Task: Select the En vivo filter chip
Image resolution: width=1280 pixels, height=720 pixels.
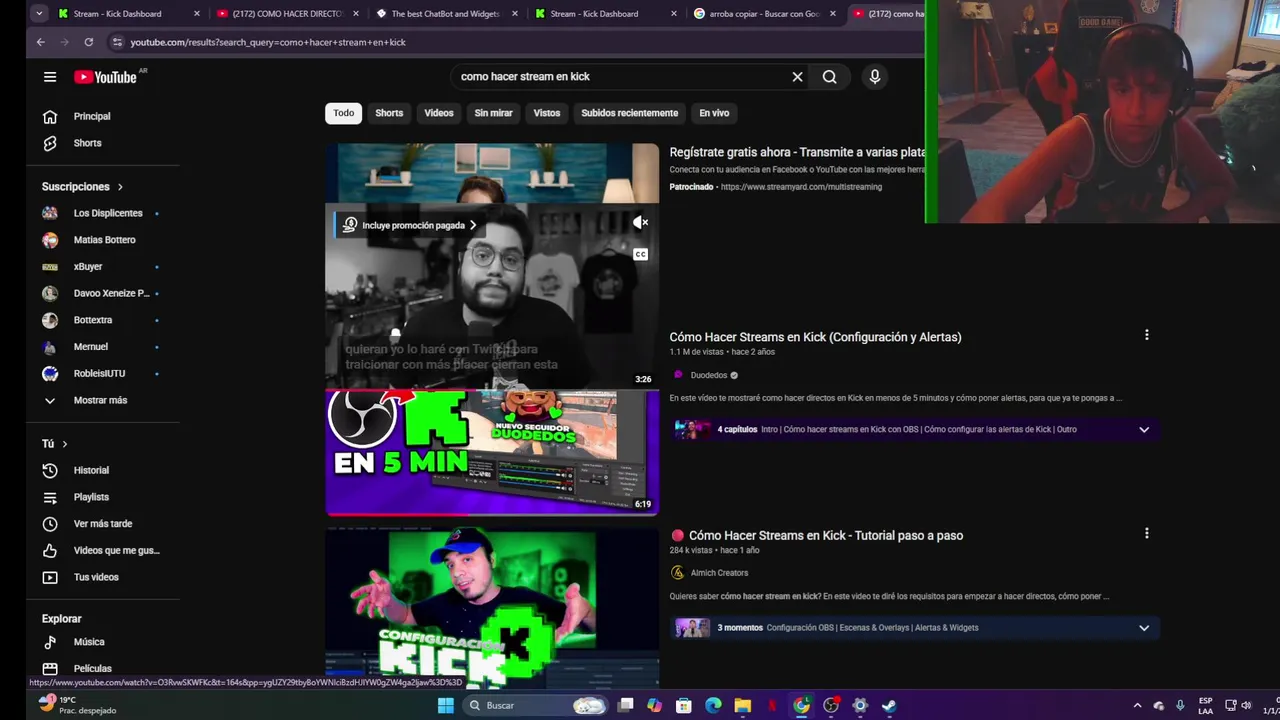Action: pos(714,113)
